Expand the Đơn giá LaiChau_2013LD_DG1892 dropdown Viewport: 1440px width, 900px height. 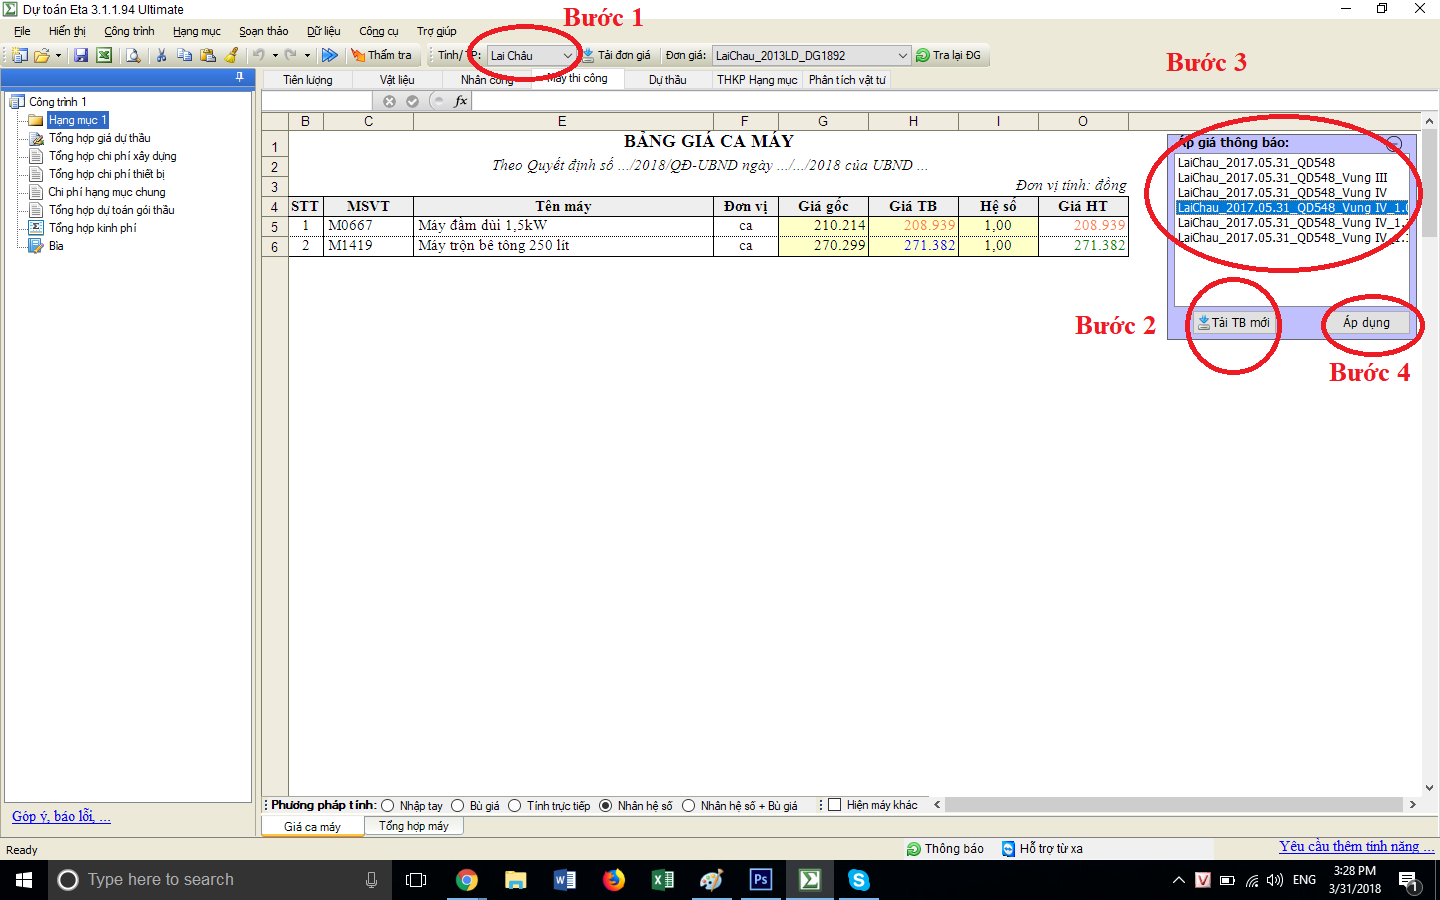coord(902,56)
